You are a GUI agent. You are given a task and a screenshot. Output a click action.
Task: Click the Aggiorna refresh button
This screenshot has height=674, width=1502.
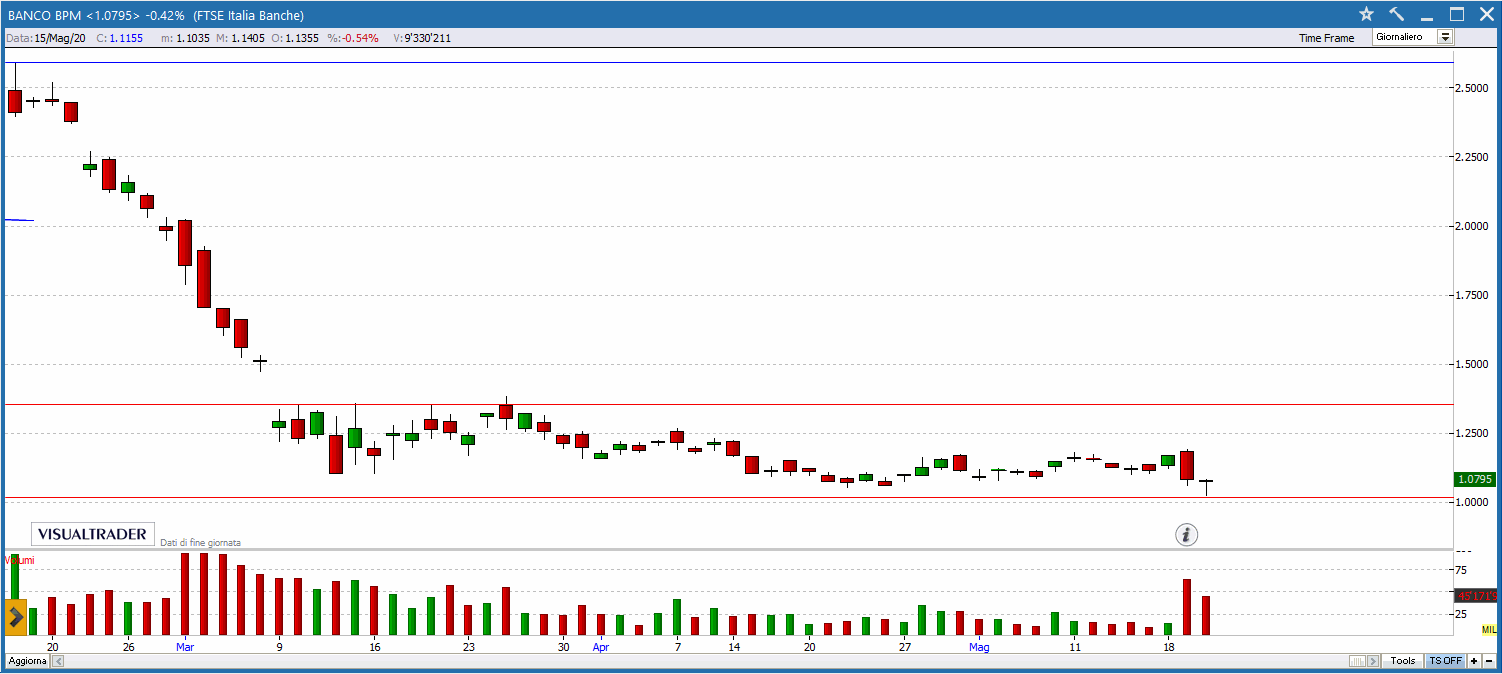coord(27,661)
